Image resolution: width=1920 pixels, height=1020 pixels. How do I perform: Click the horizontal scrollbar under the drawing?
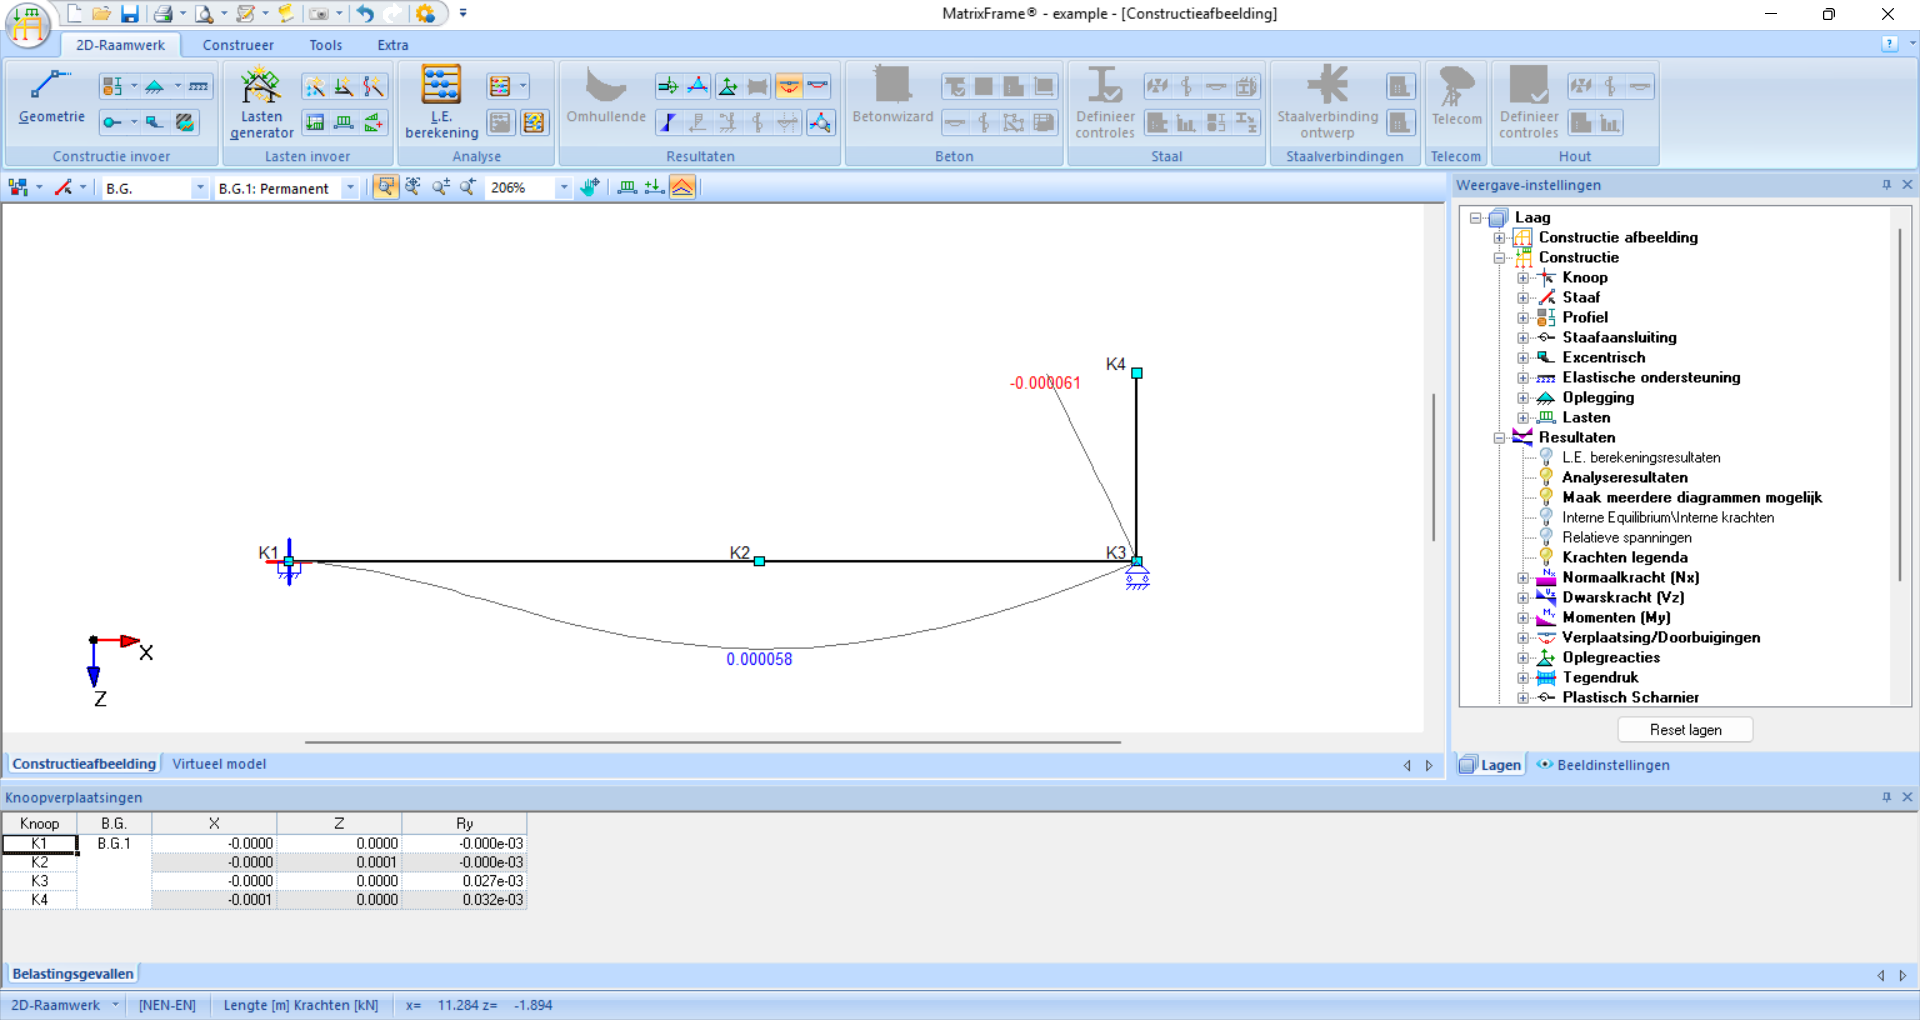point(712,743)
